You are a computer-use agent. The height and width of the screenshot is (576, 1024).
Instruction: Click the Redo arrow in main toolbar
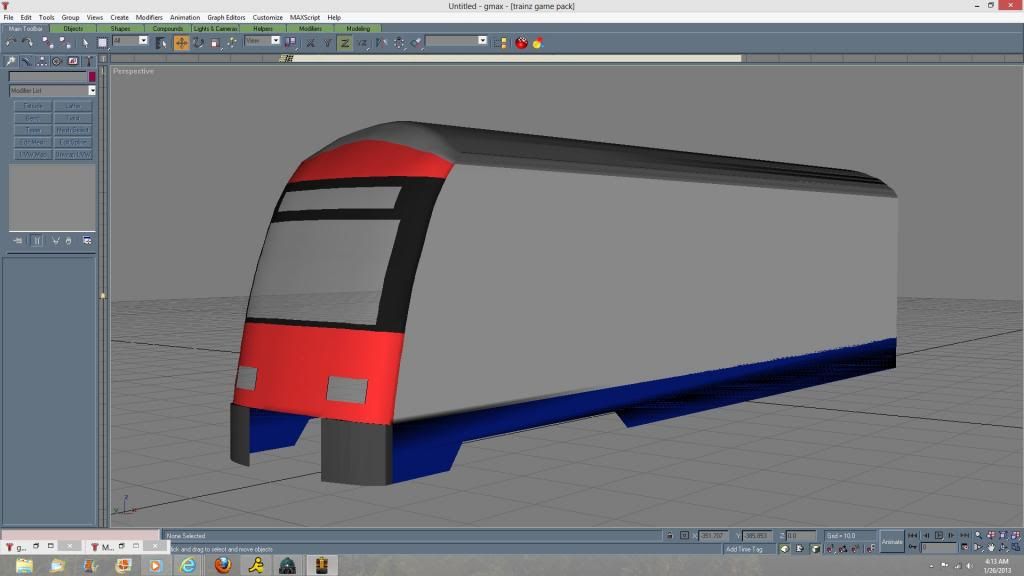pyautogui.click(x=27, y=42)
